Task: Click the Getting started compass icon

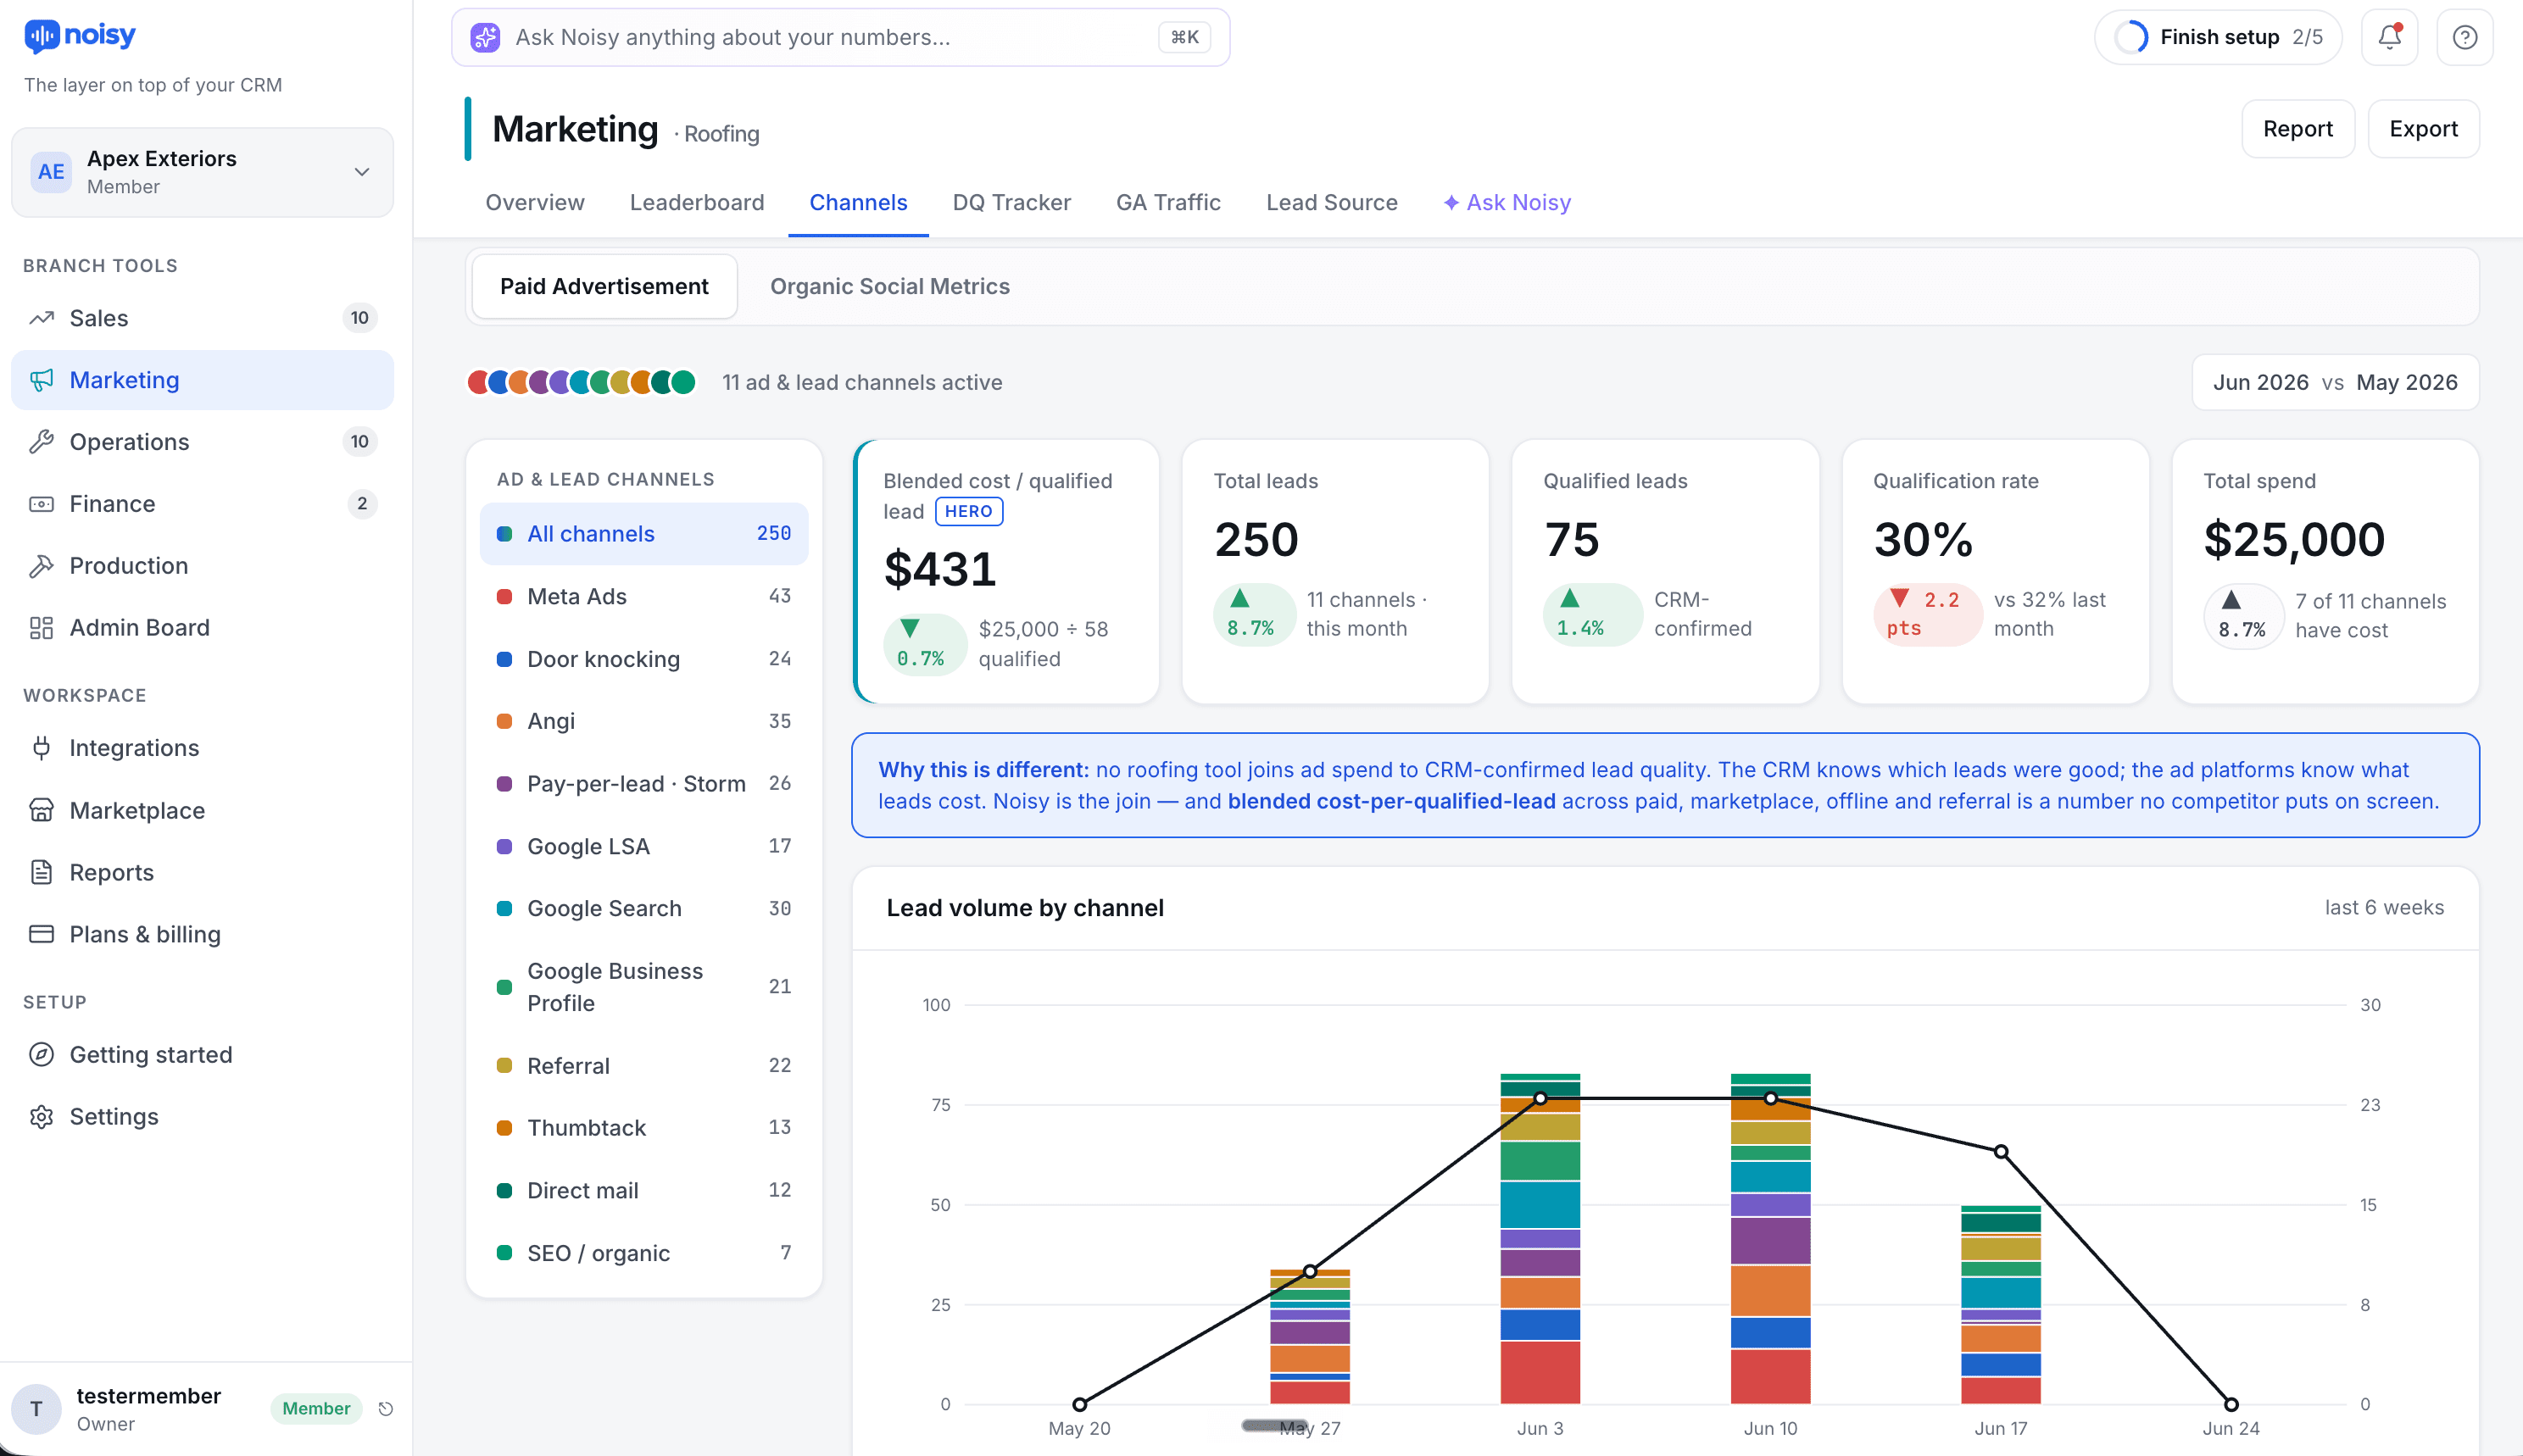Action: coord(41,1054)
